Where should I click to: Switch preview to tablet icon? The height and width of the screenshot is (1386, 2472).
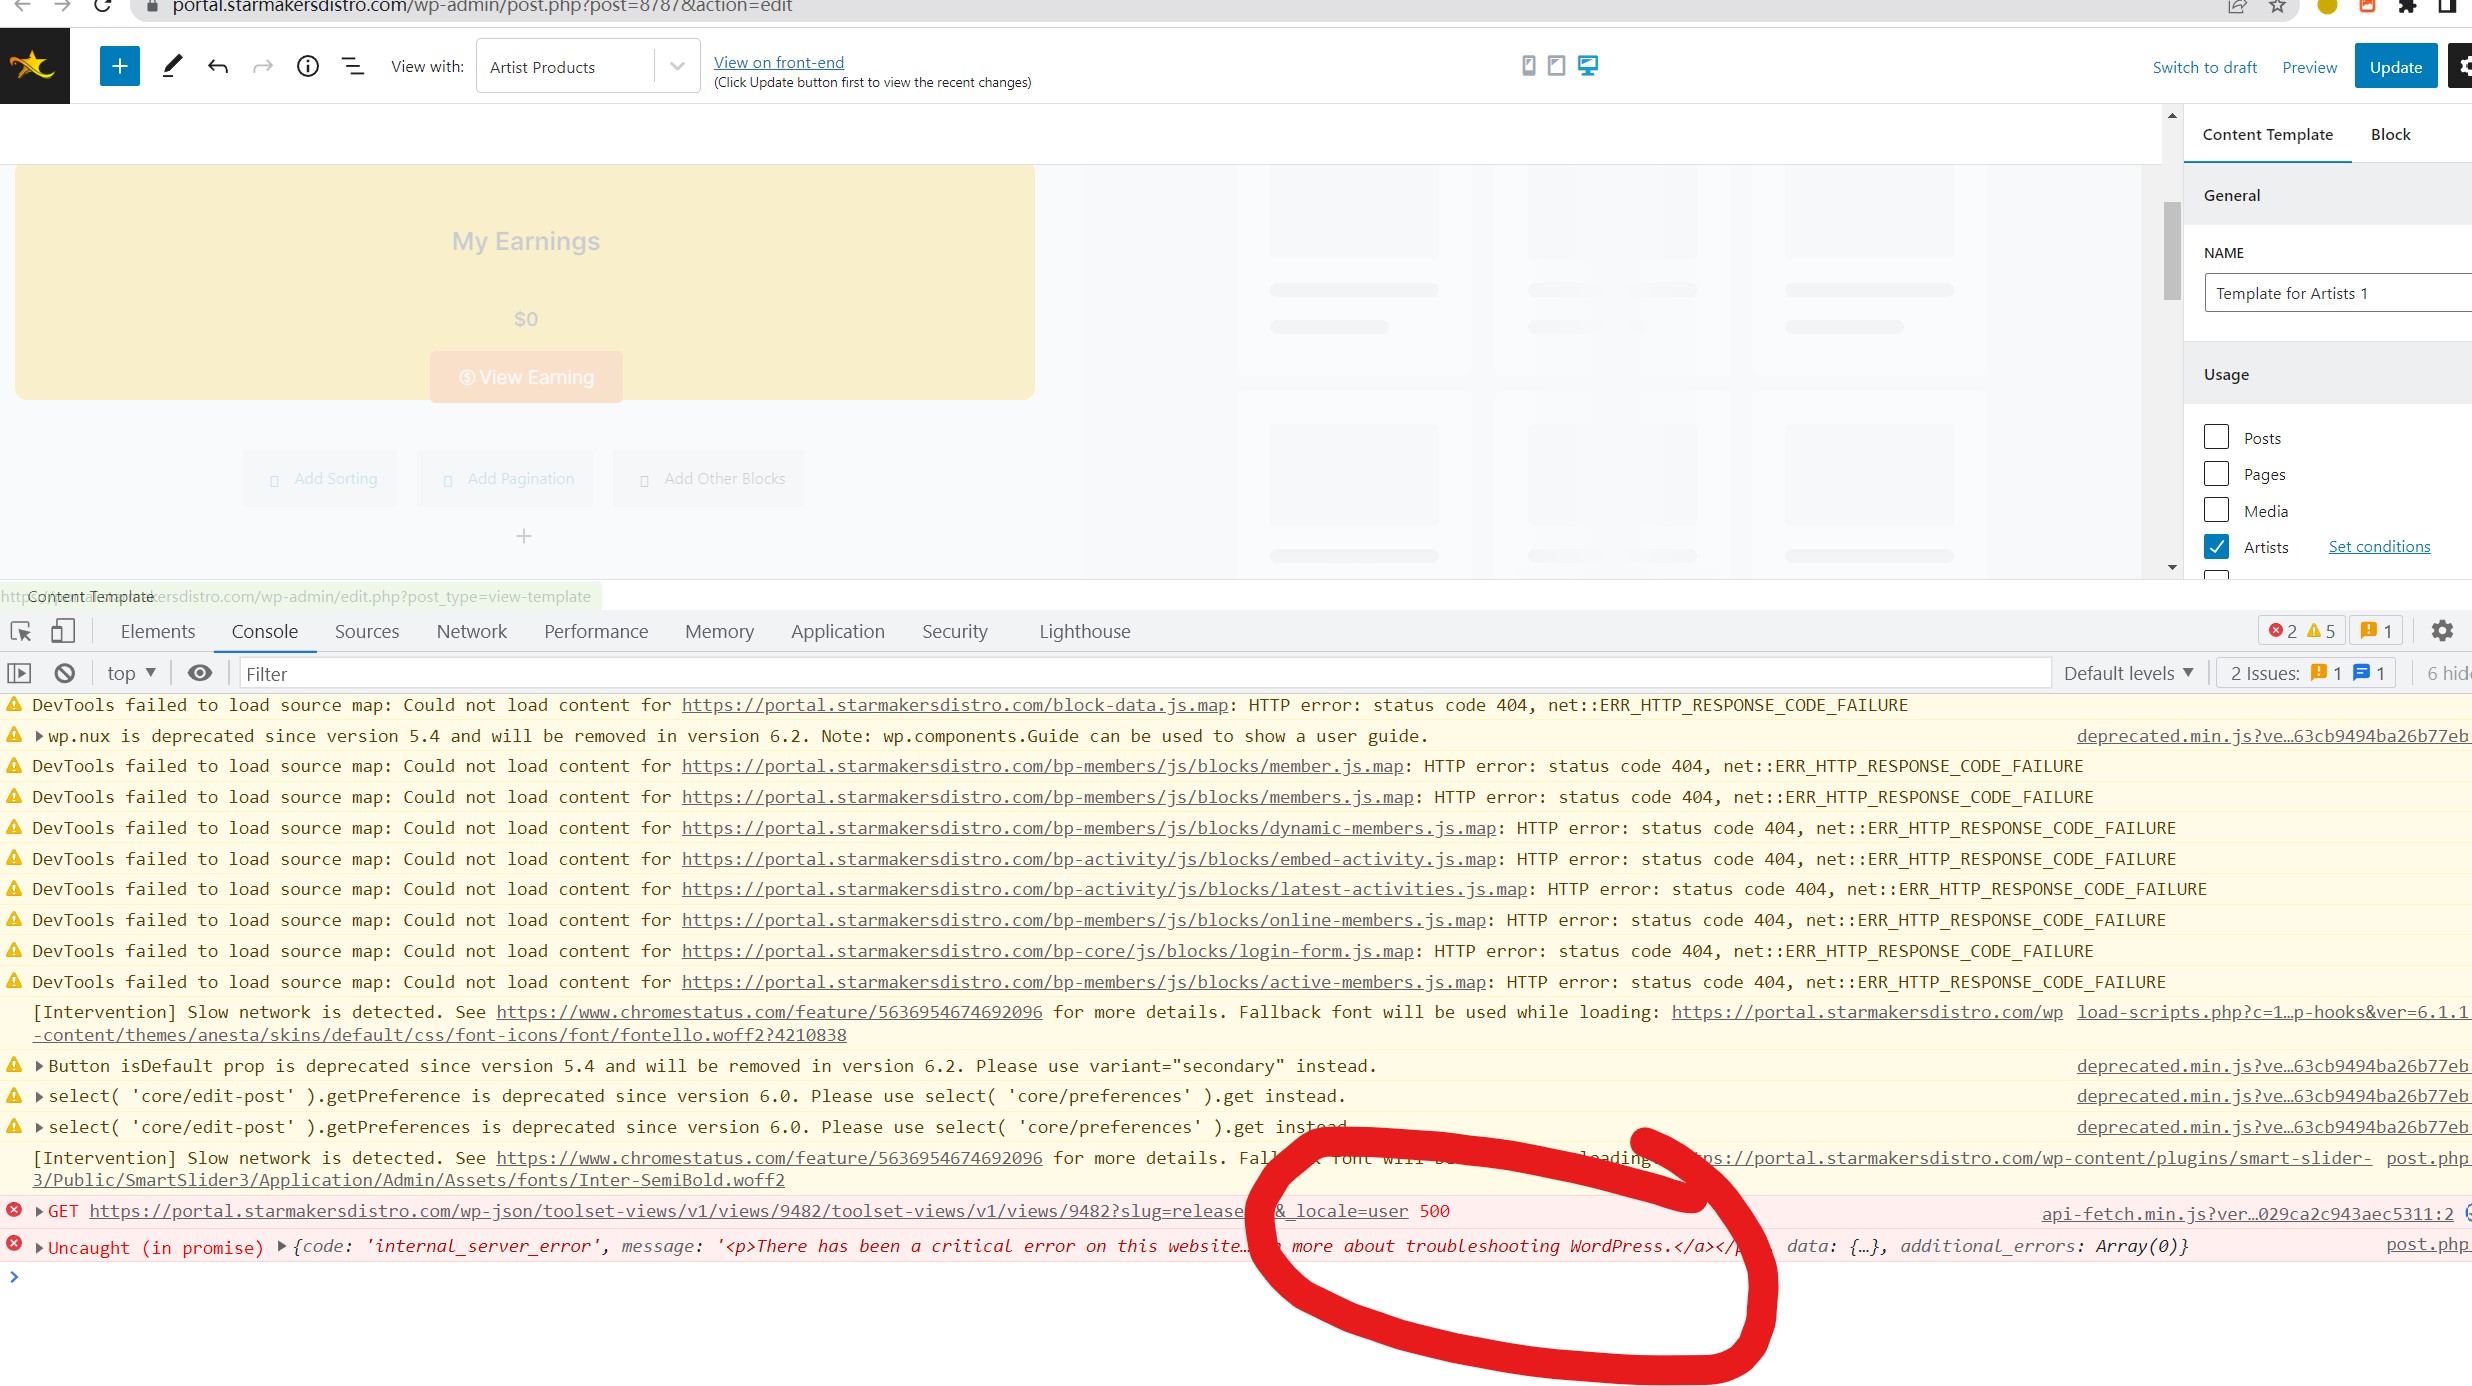pyautogui.click(x=1556, y=65)
